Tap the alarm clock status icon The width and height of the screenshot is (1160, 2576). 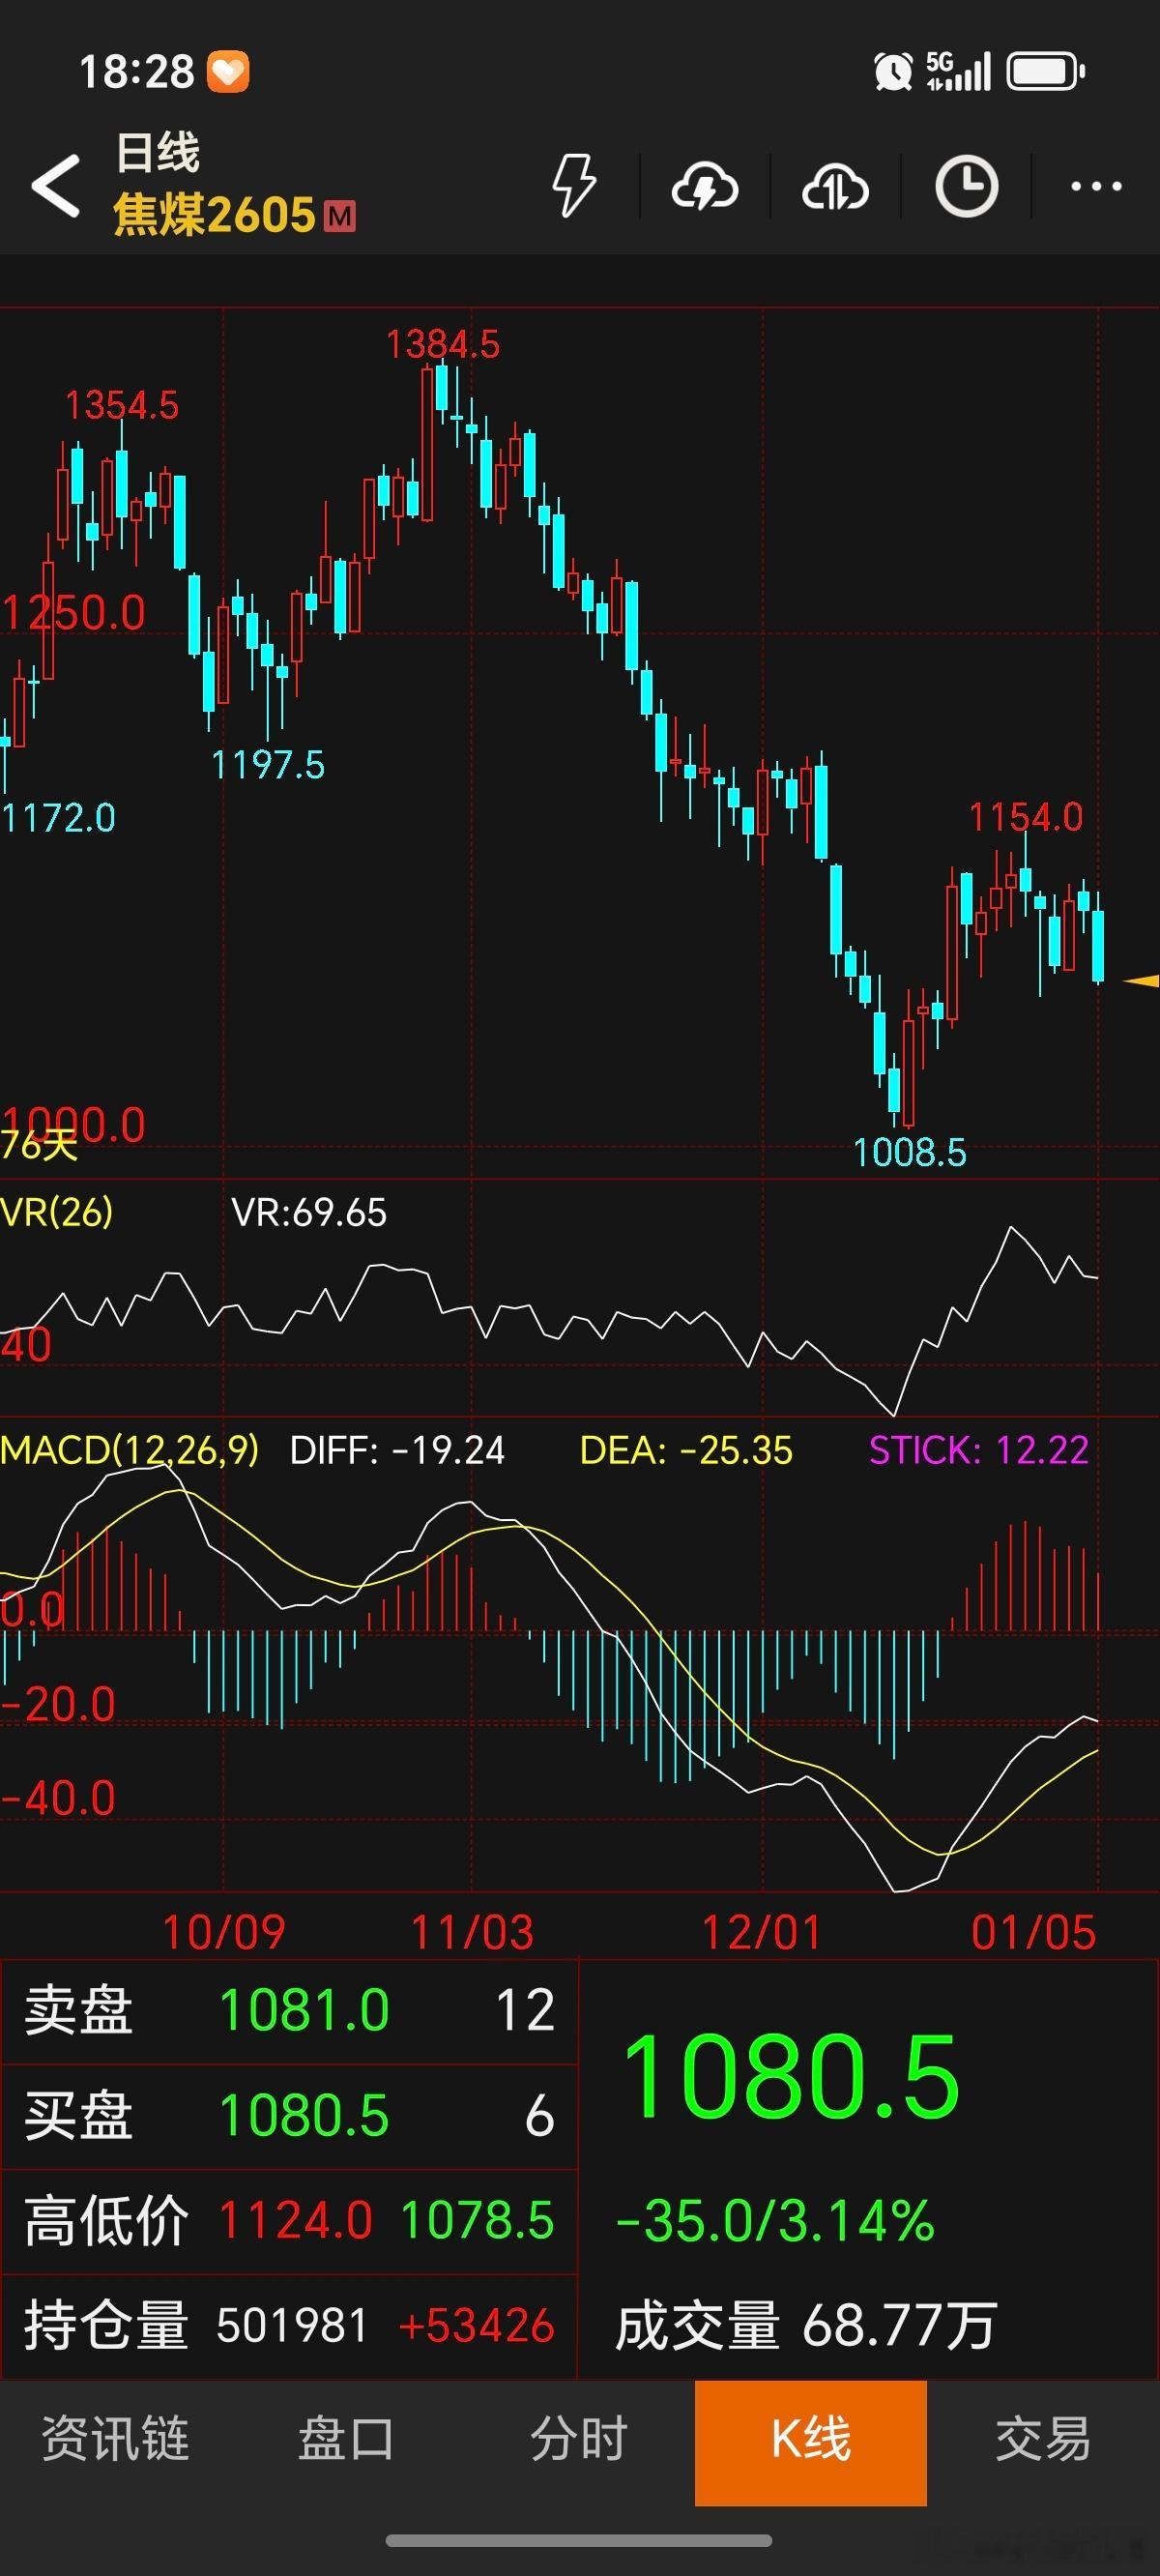(x=893, y=72)
